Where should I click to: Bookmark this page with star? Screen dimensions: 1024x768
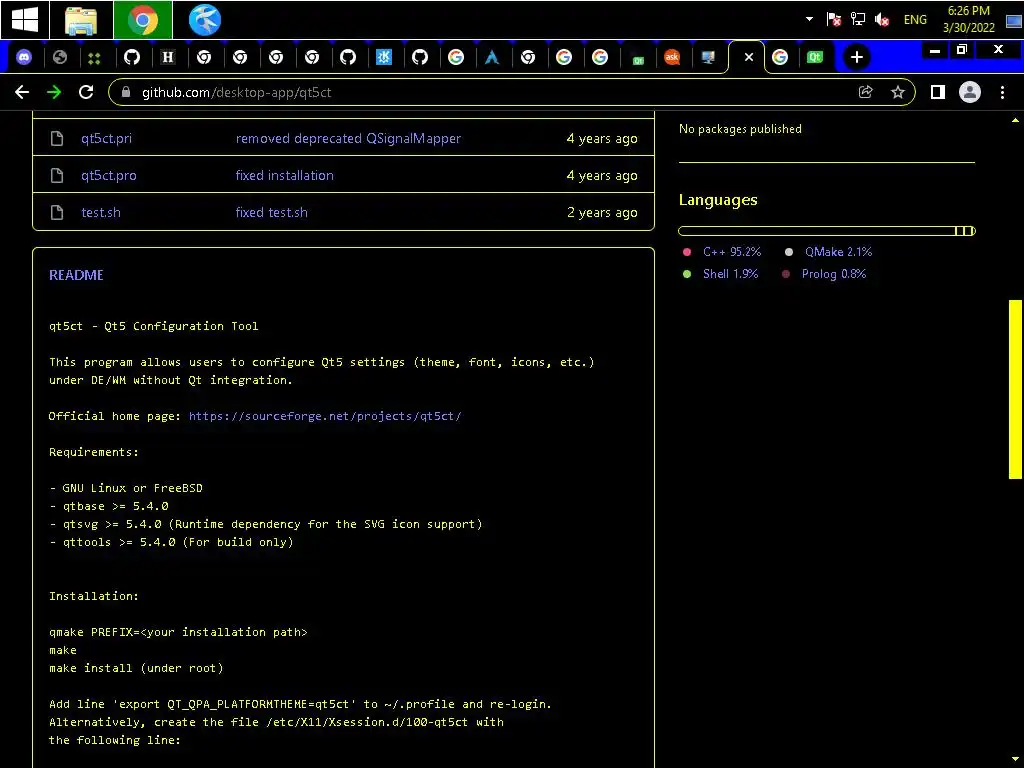tap(898, 92)
